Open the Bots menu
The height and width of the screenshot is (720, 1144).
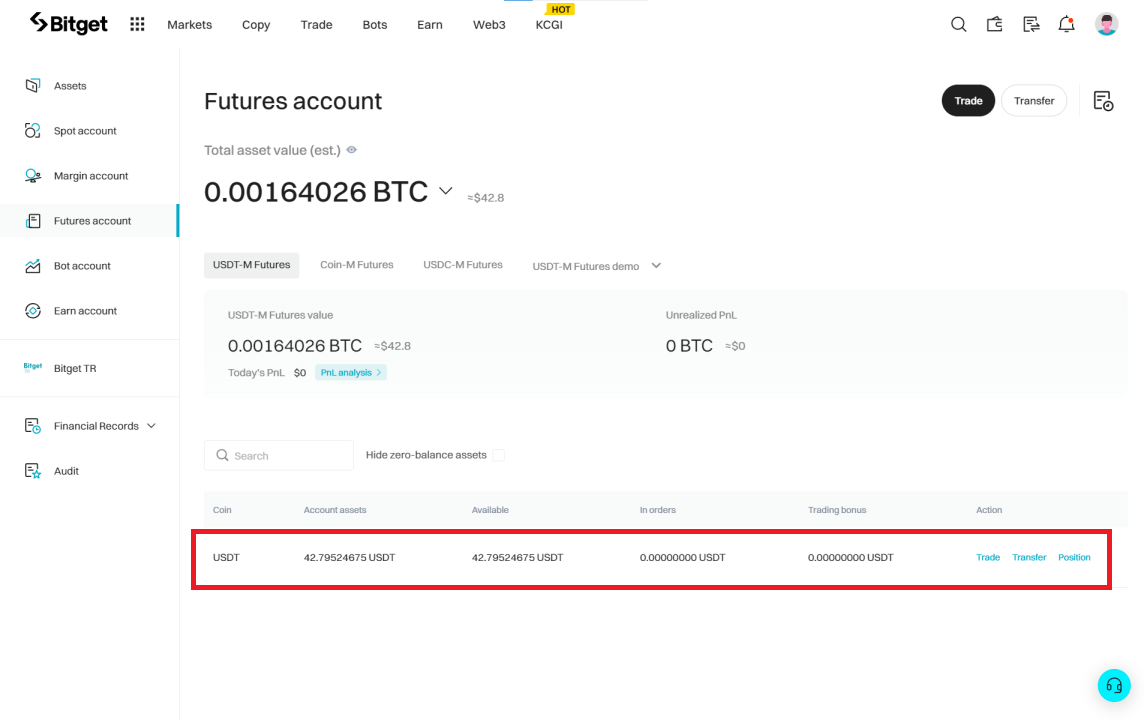[375, 25]
